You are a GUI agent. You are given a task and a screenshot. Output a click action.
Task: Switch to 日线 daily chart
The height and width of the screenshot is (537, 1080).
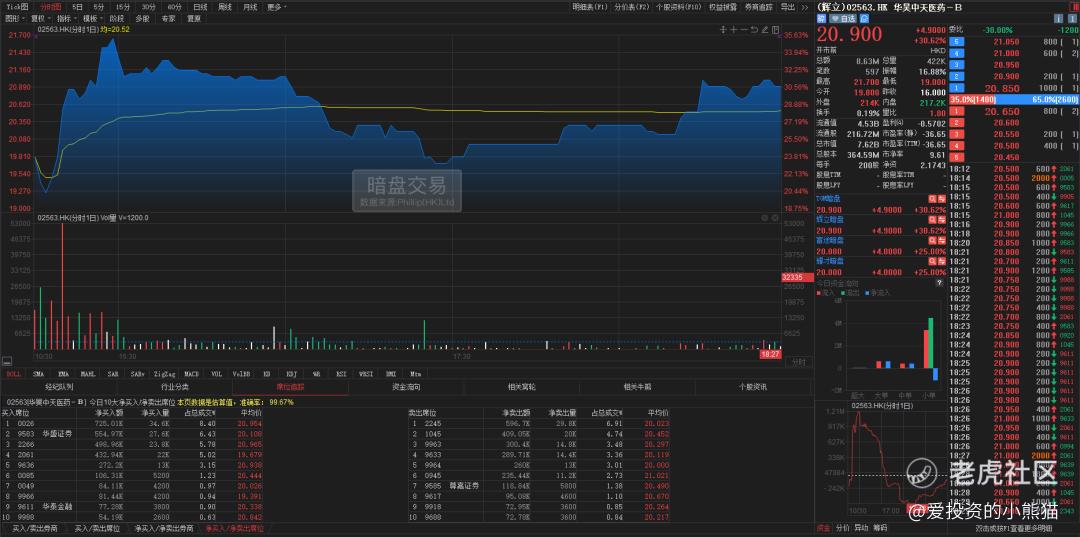point(200,7)
